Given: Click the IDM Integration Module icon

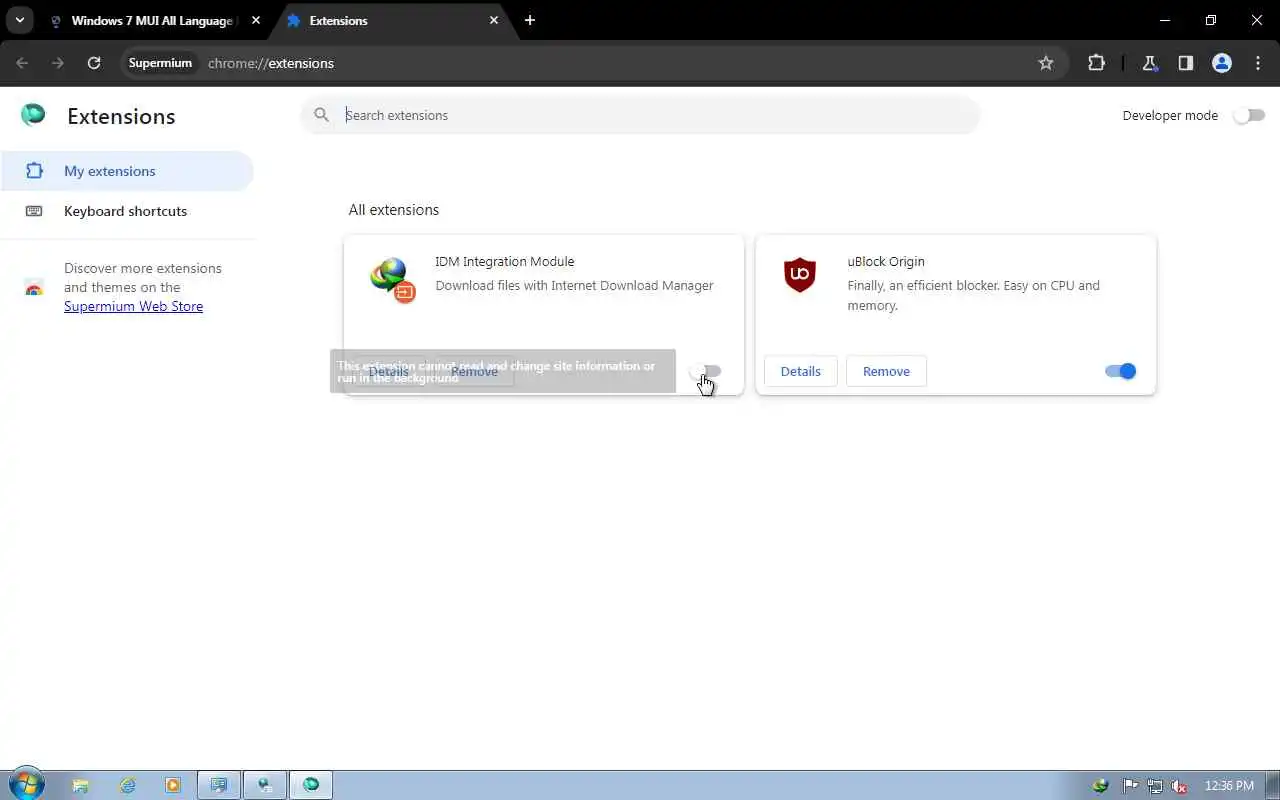Looking at the screenshot, I should [392, 279].
